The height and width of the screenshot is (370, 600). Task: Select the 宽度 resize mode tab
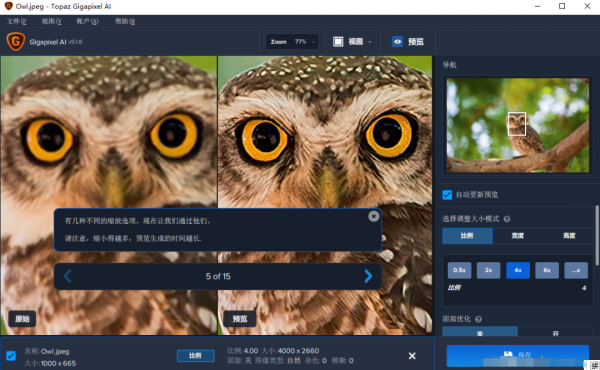tap(518, 236)
